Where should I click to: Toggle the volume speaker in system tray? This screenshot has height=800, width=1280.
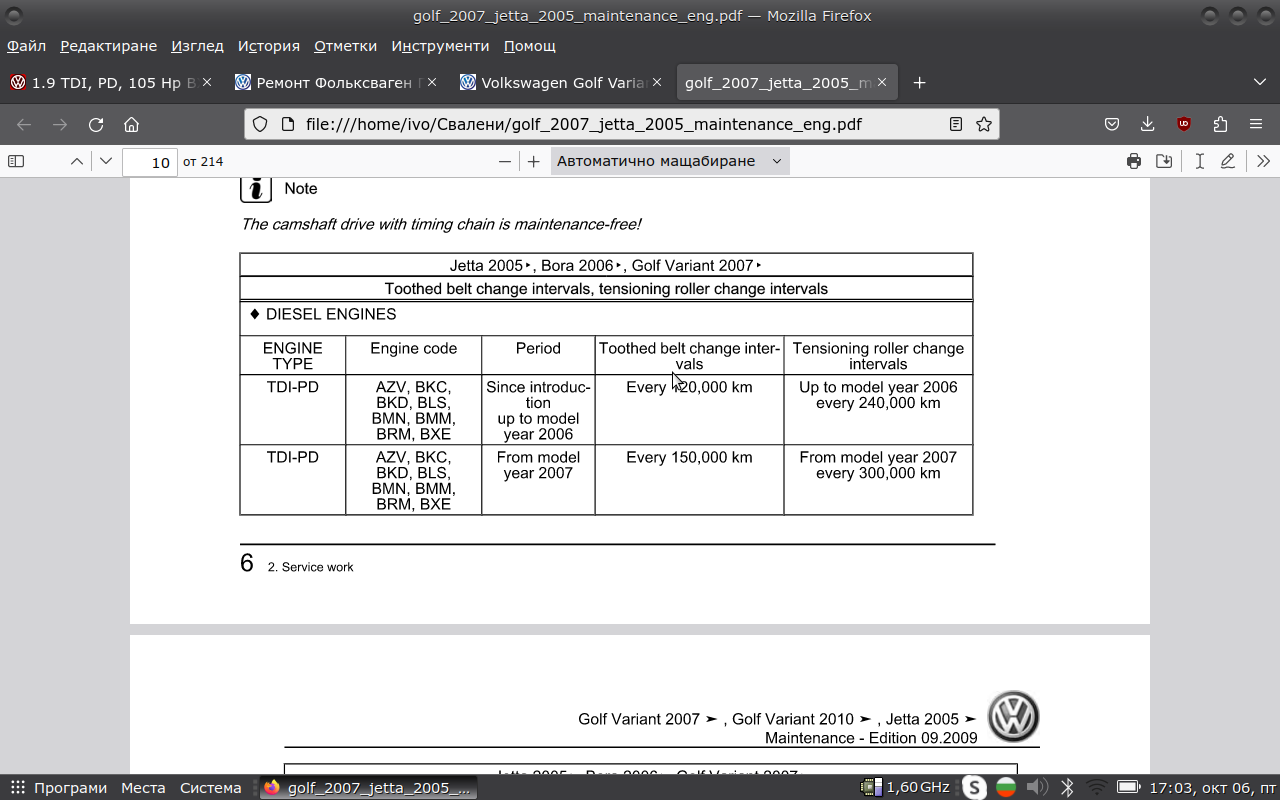tap(1037, 788)
